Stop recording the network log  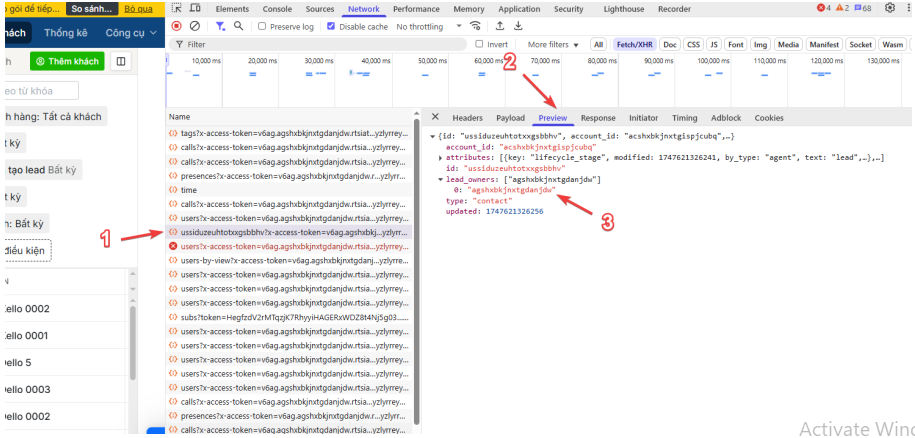point(177,26)
